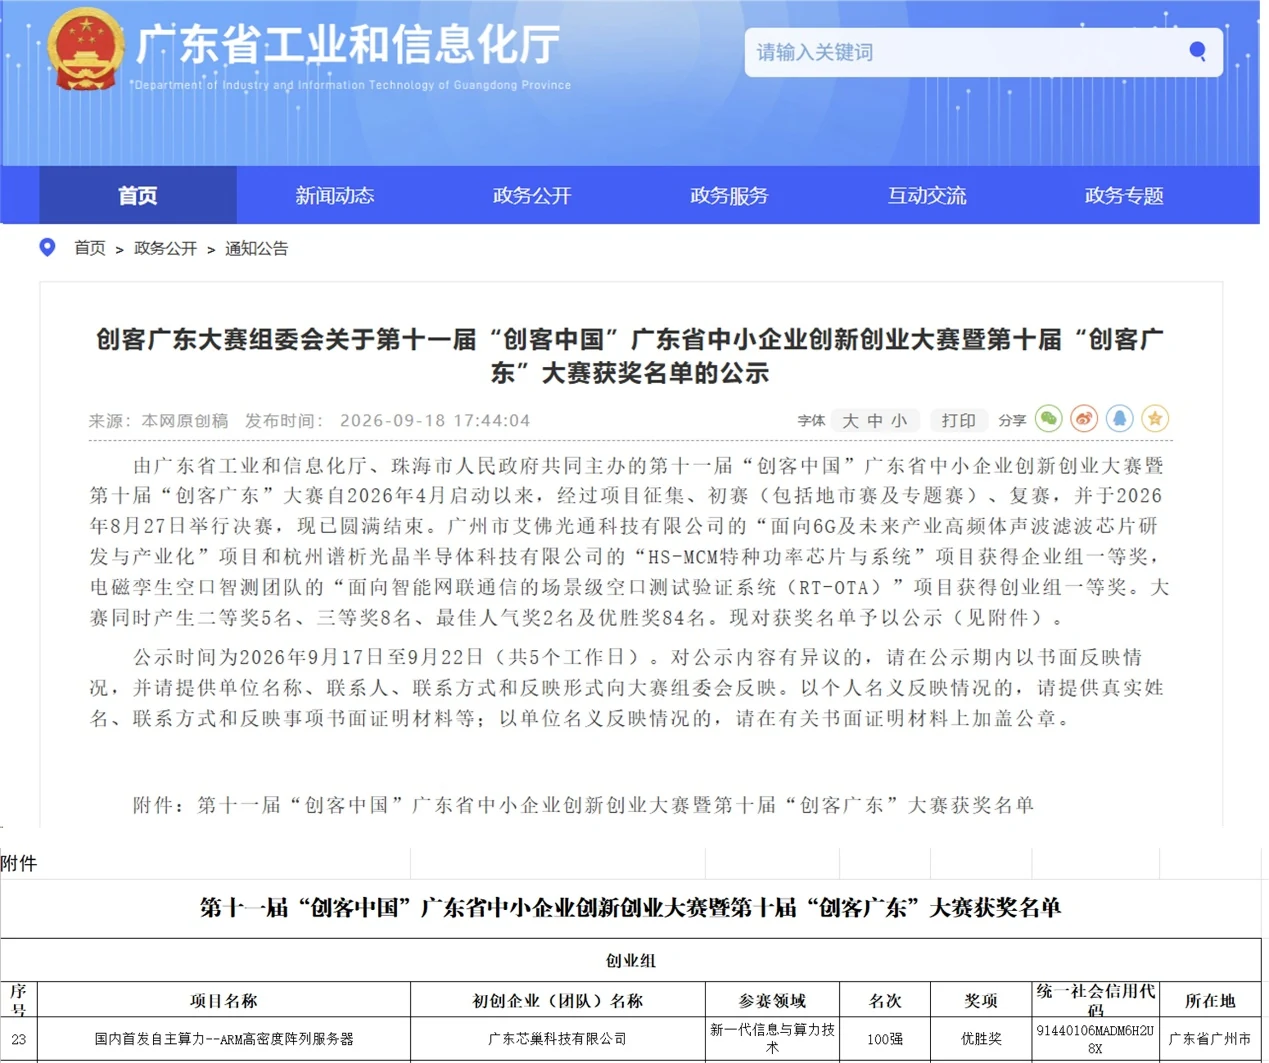This screenshot has width=1269, height=1063.
Task: Click the 来源：本网原创稿 source text
Action: (158, 421)
